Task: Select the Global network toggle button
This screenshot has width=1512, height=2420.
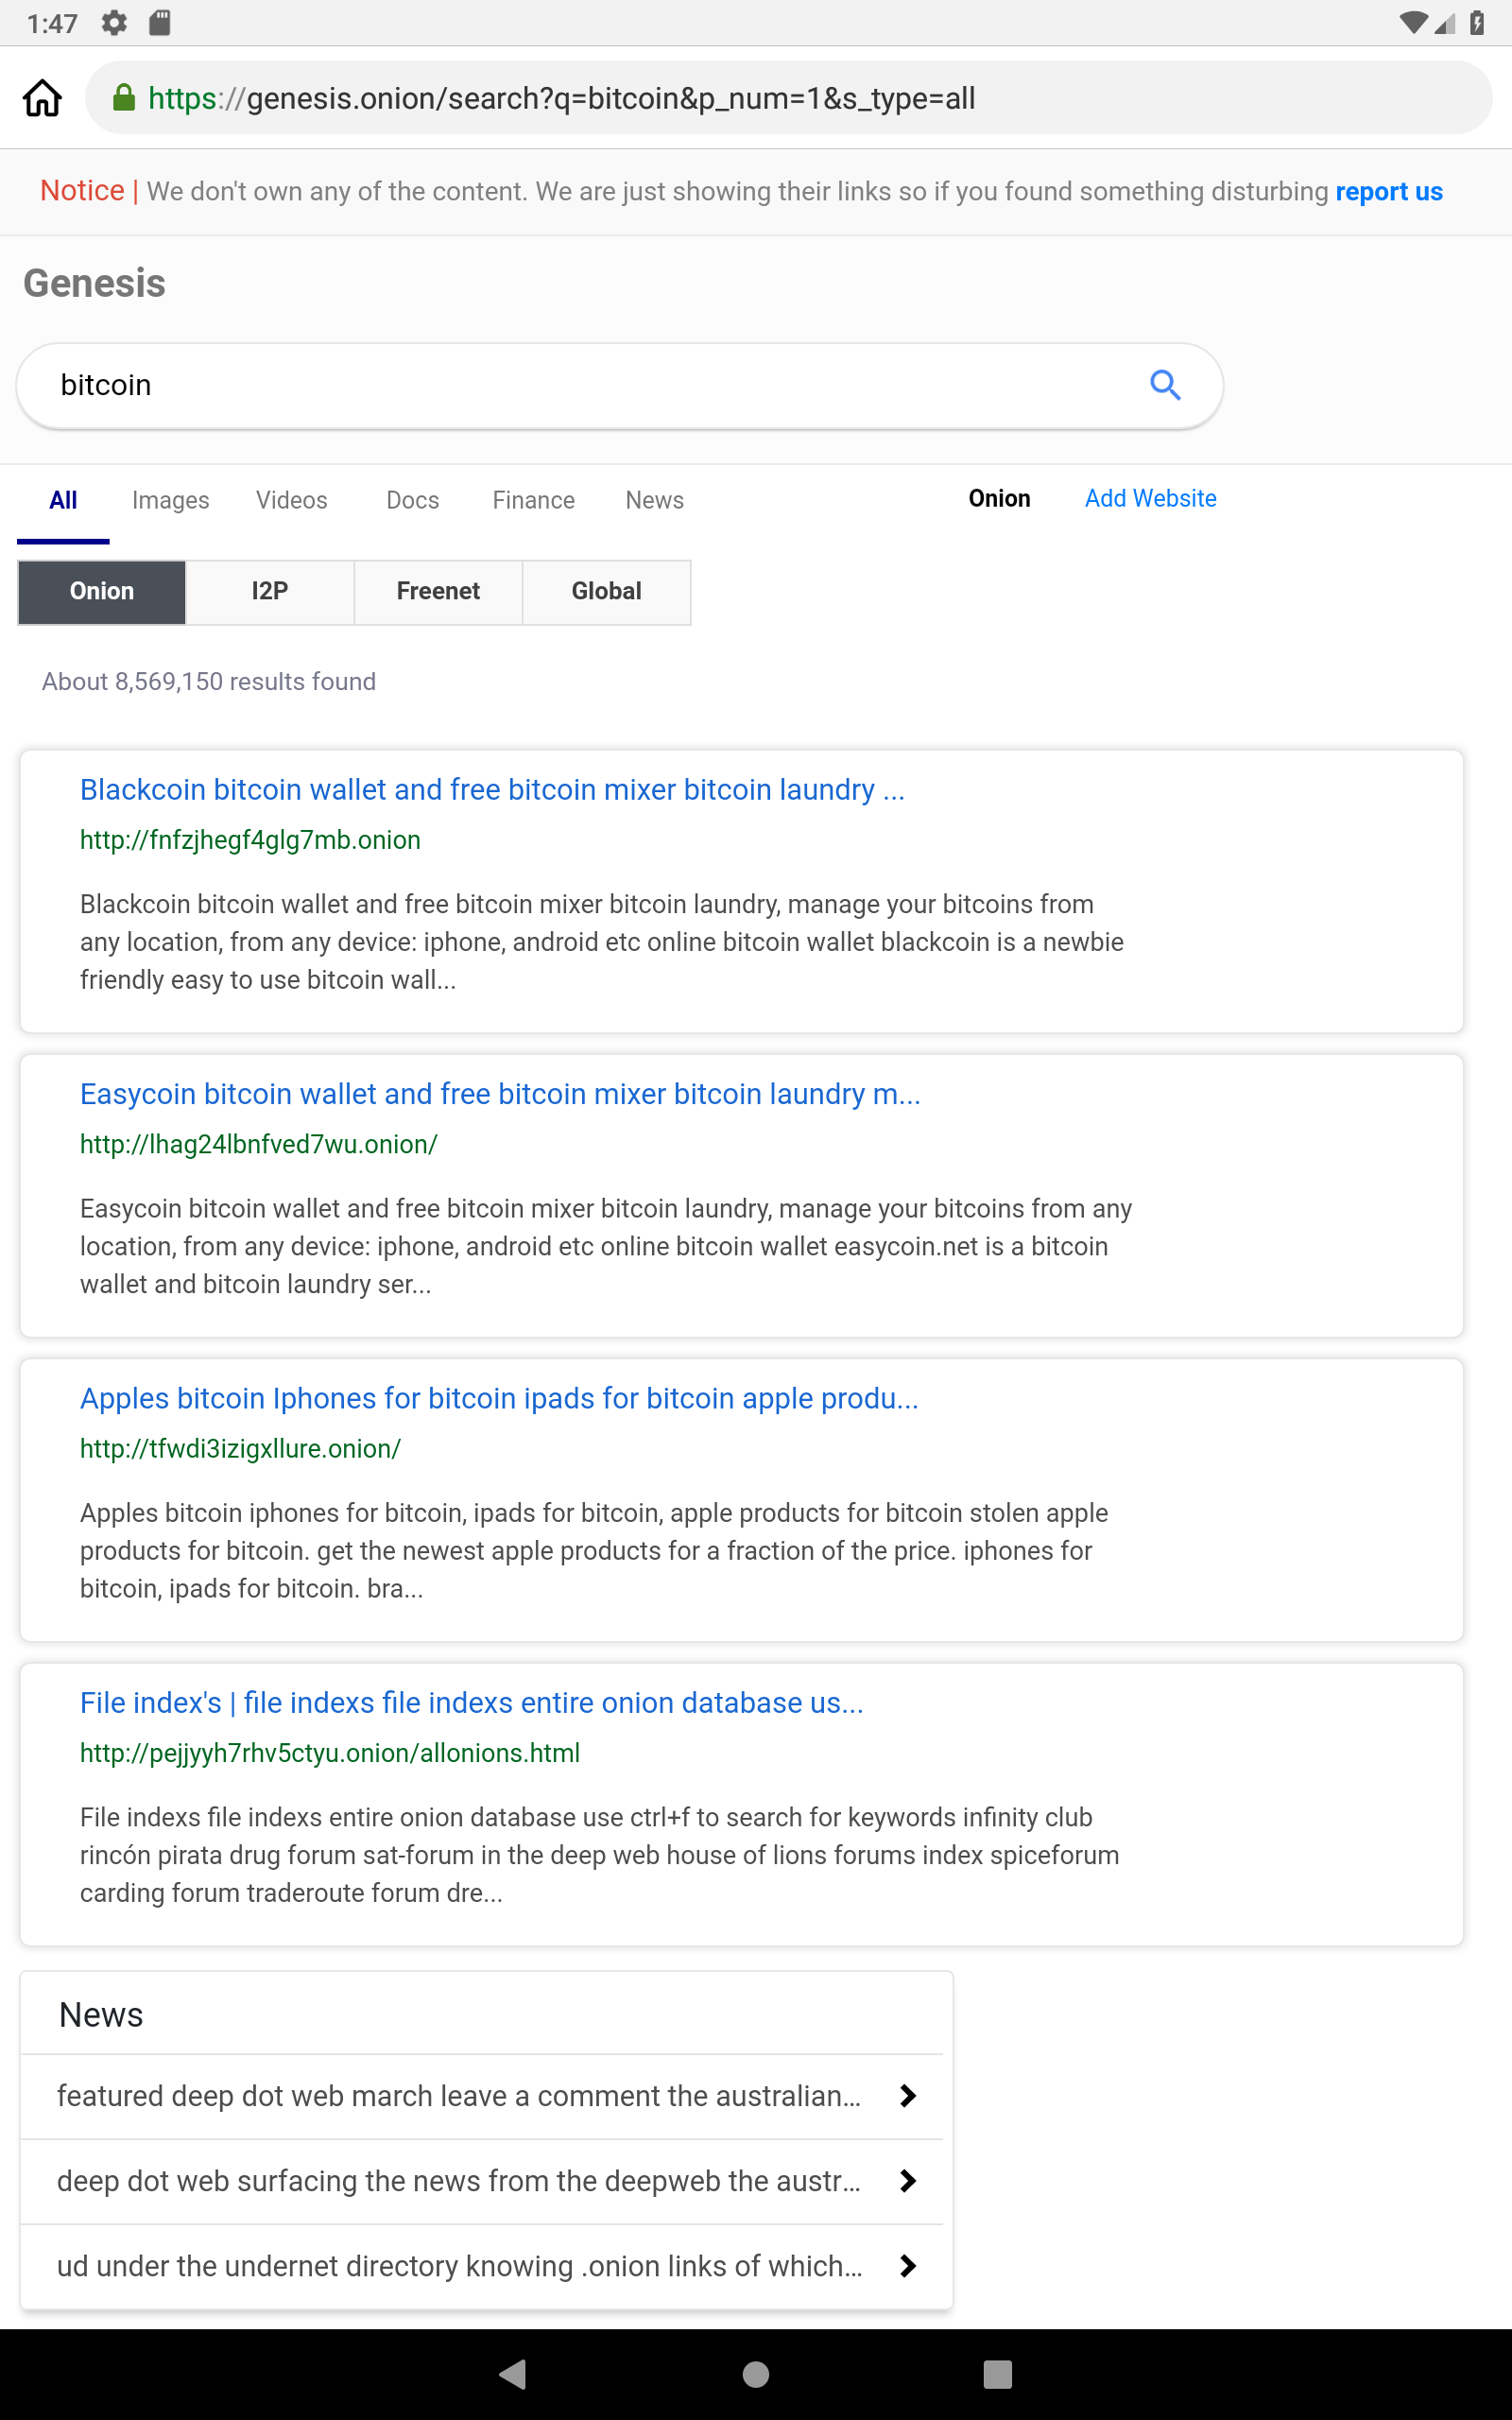Action: point(606,592)
